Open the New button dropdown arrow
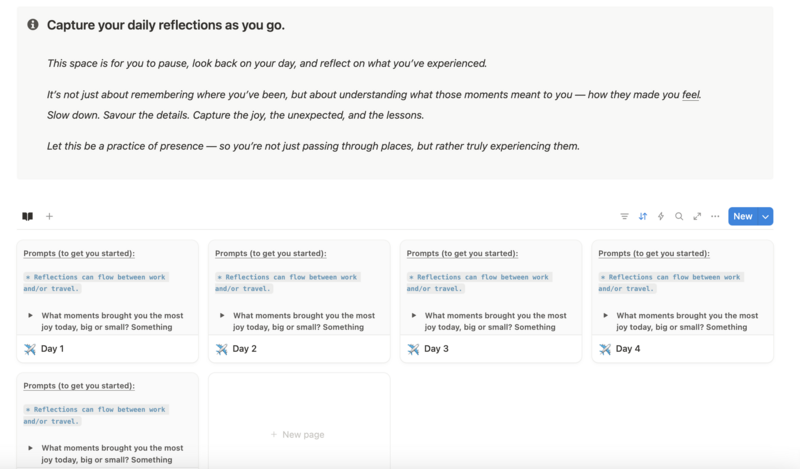This screenshot has height=469, width=800. click(x=765, y=216)
